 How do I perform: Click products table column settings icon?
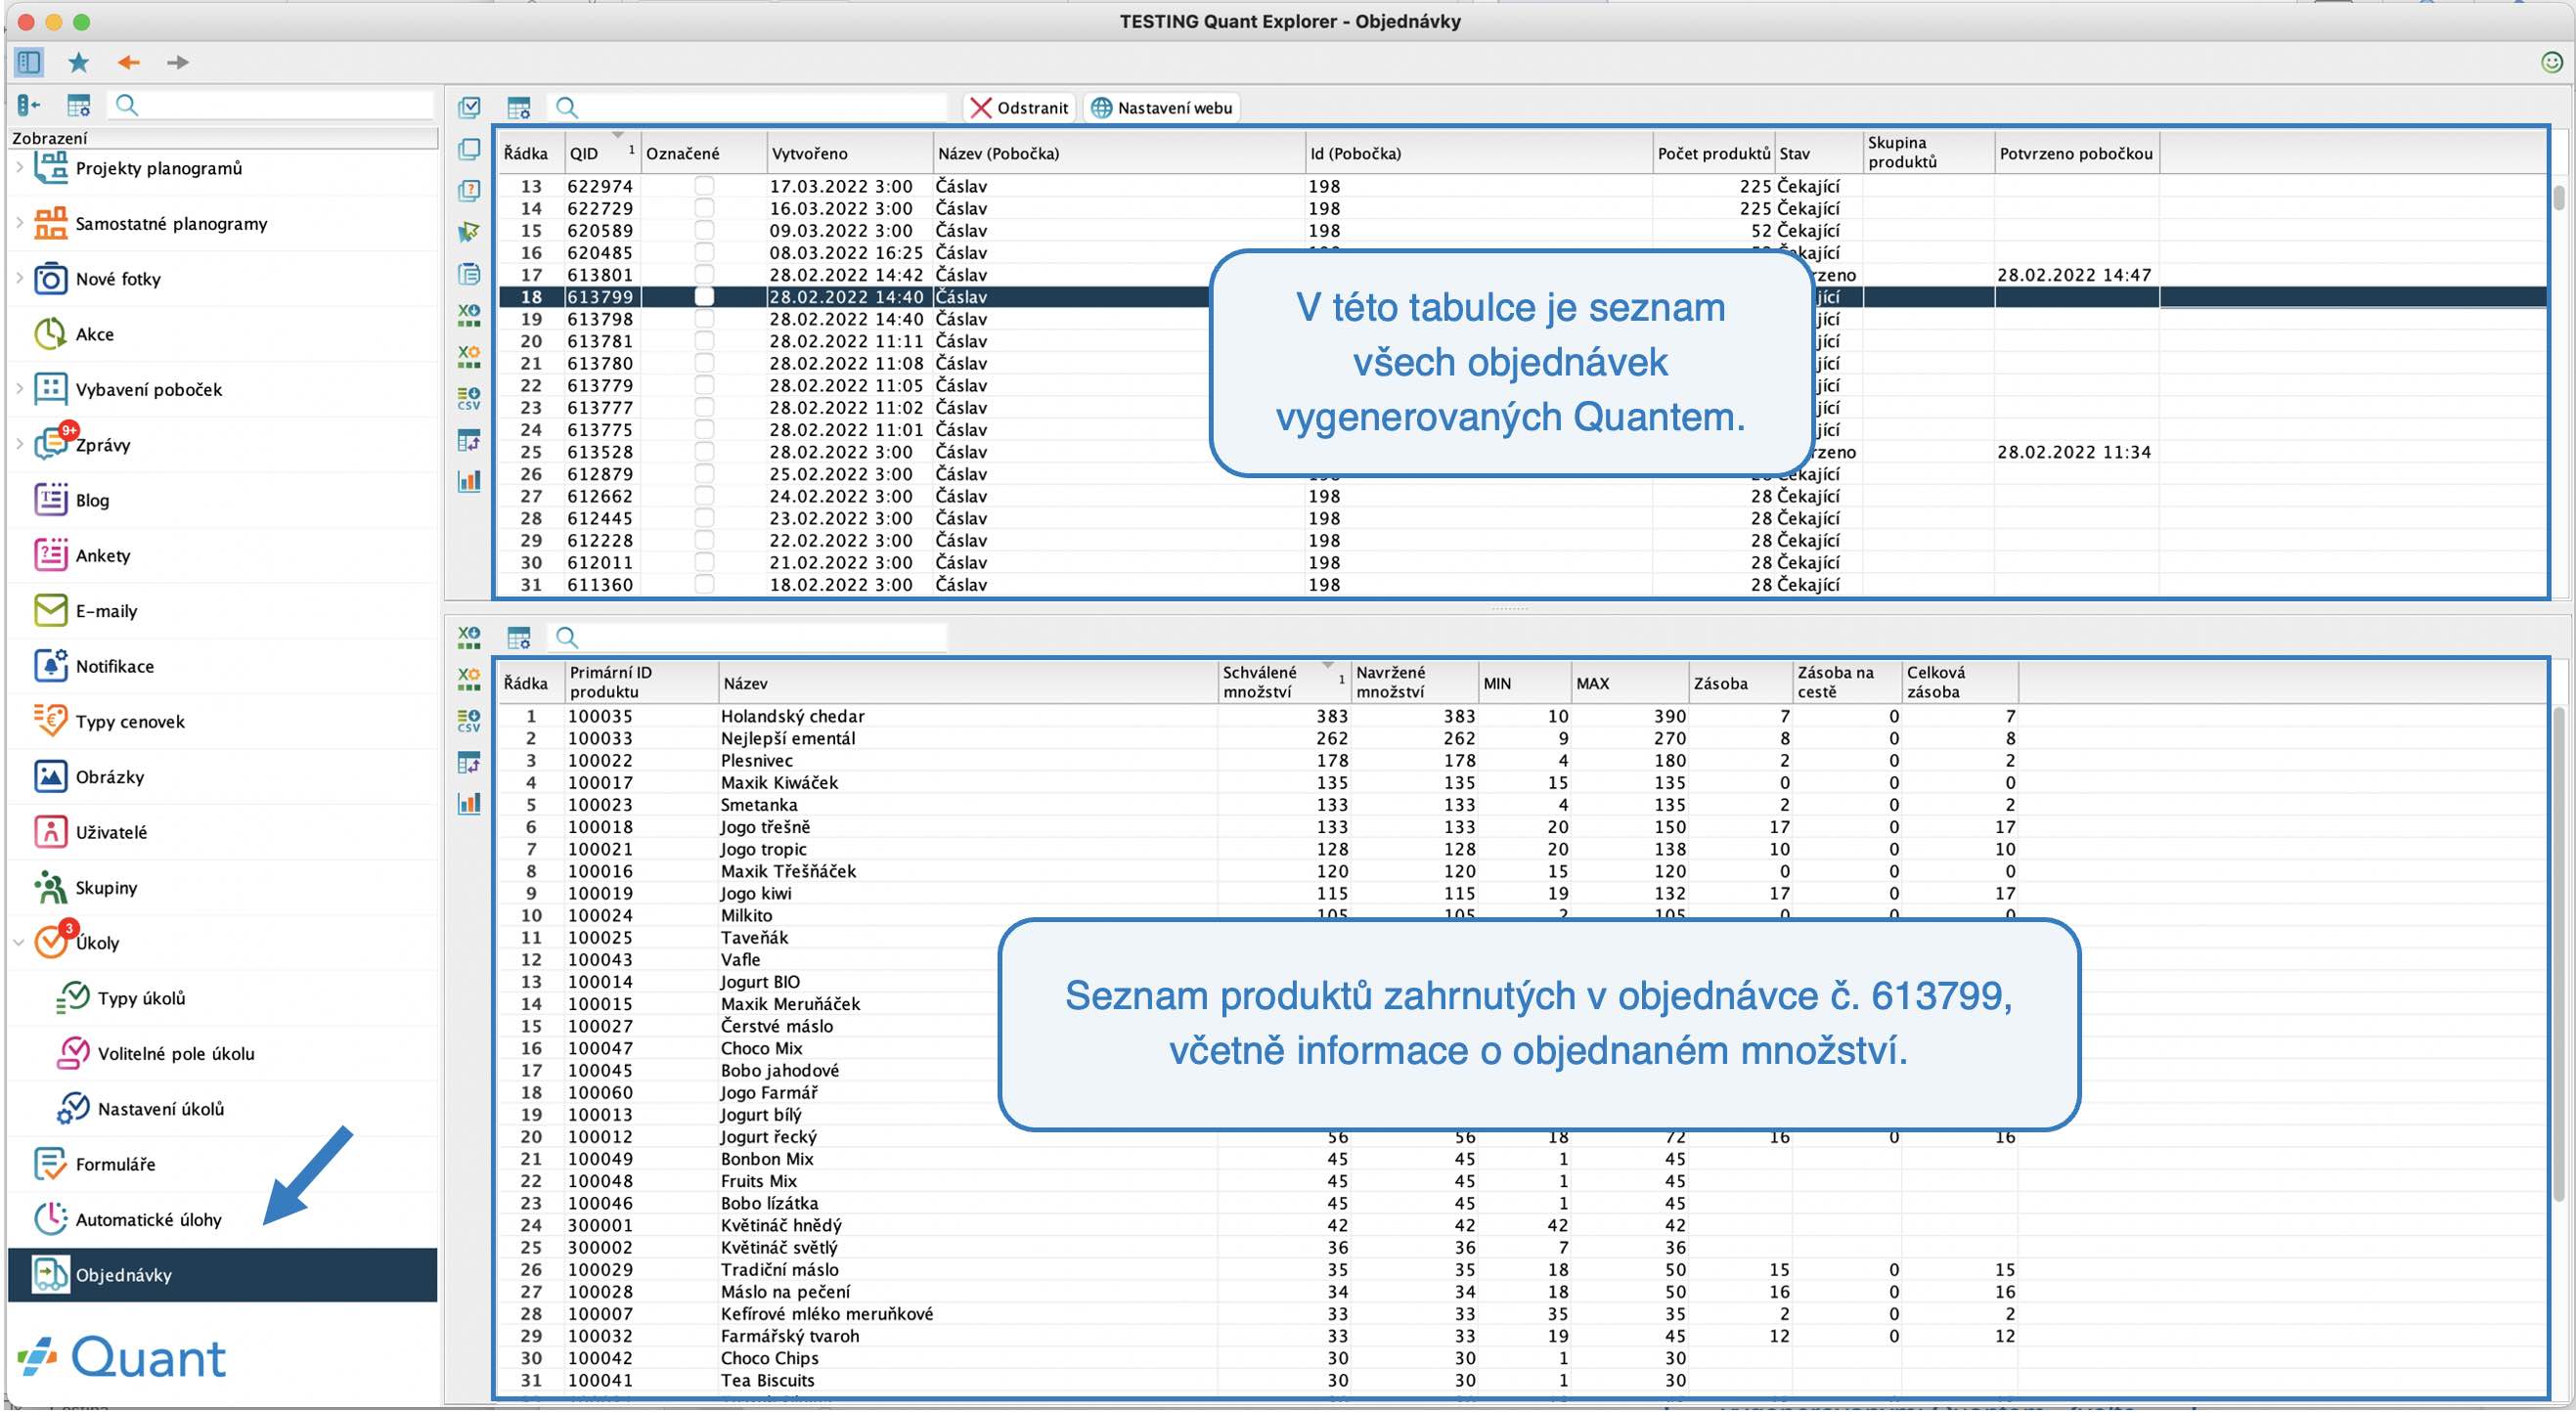519,637
